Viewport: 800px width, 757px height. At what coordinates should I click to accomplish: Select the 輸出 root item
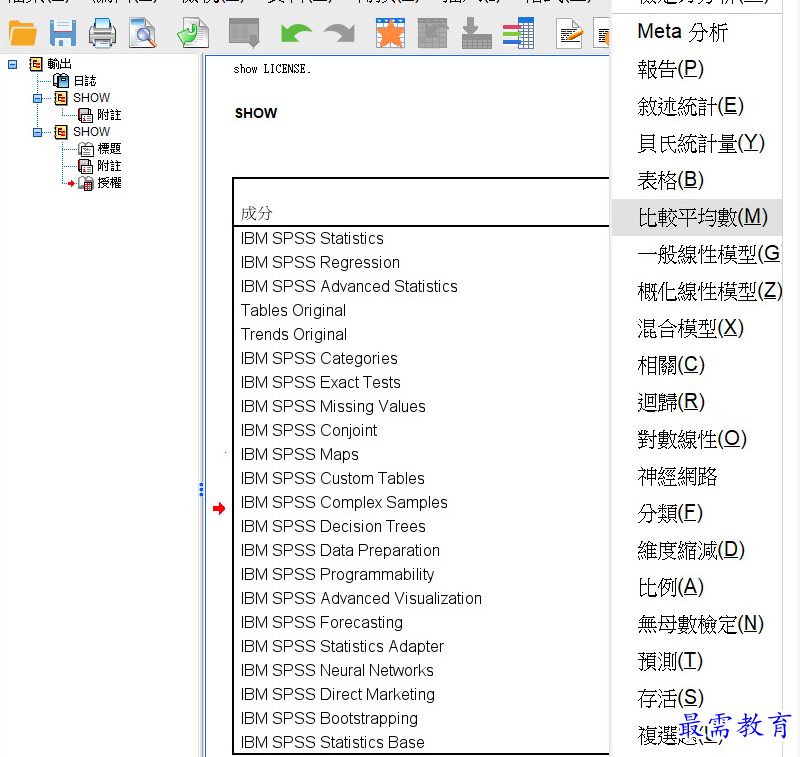pyautogui.click(x=59, y=64)
